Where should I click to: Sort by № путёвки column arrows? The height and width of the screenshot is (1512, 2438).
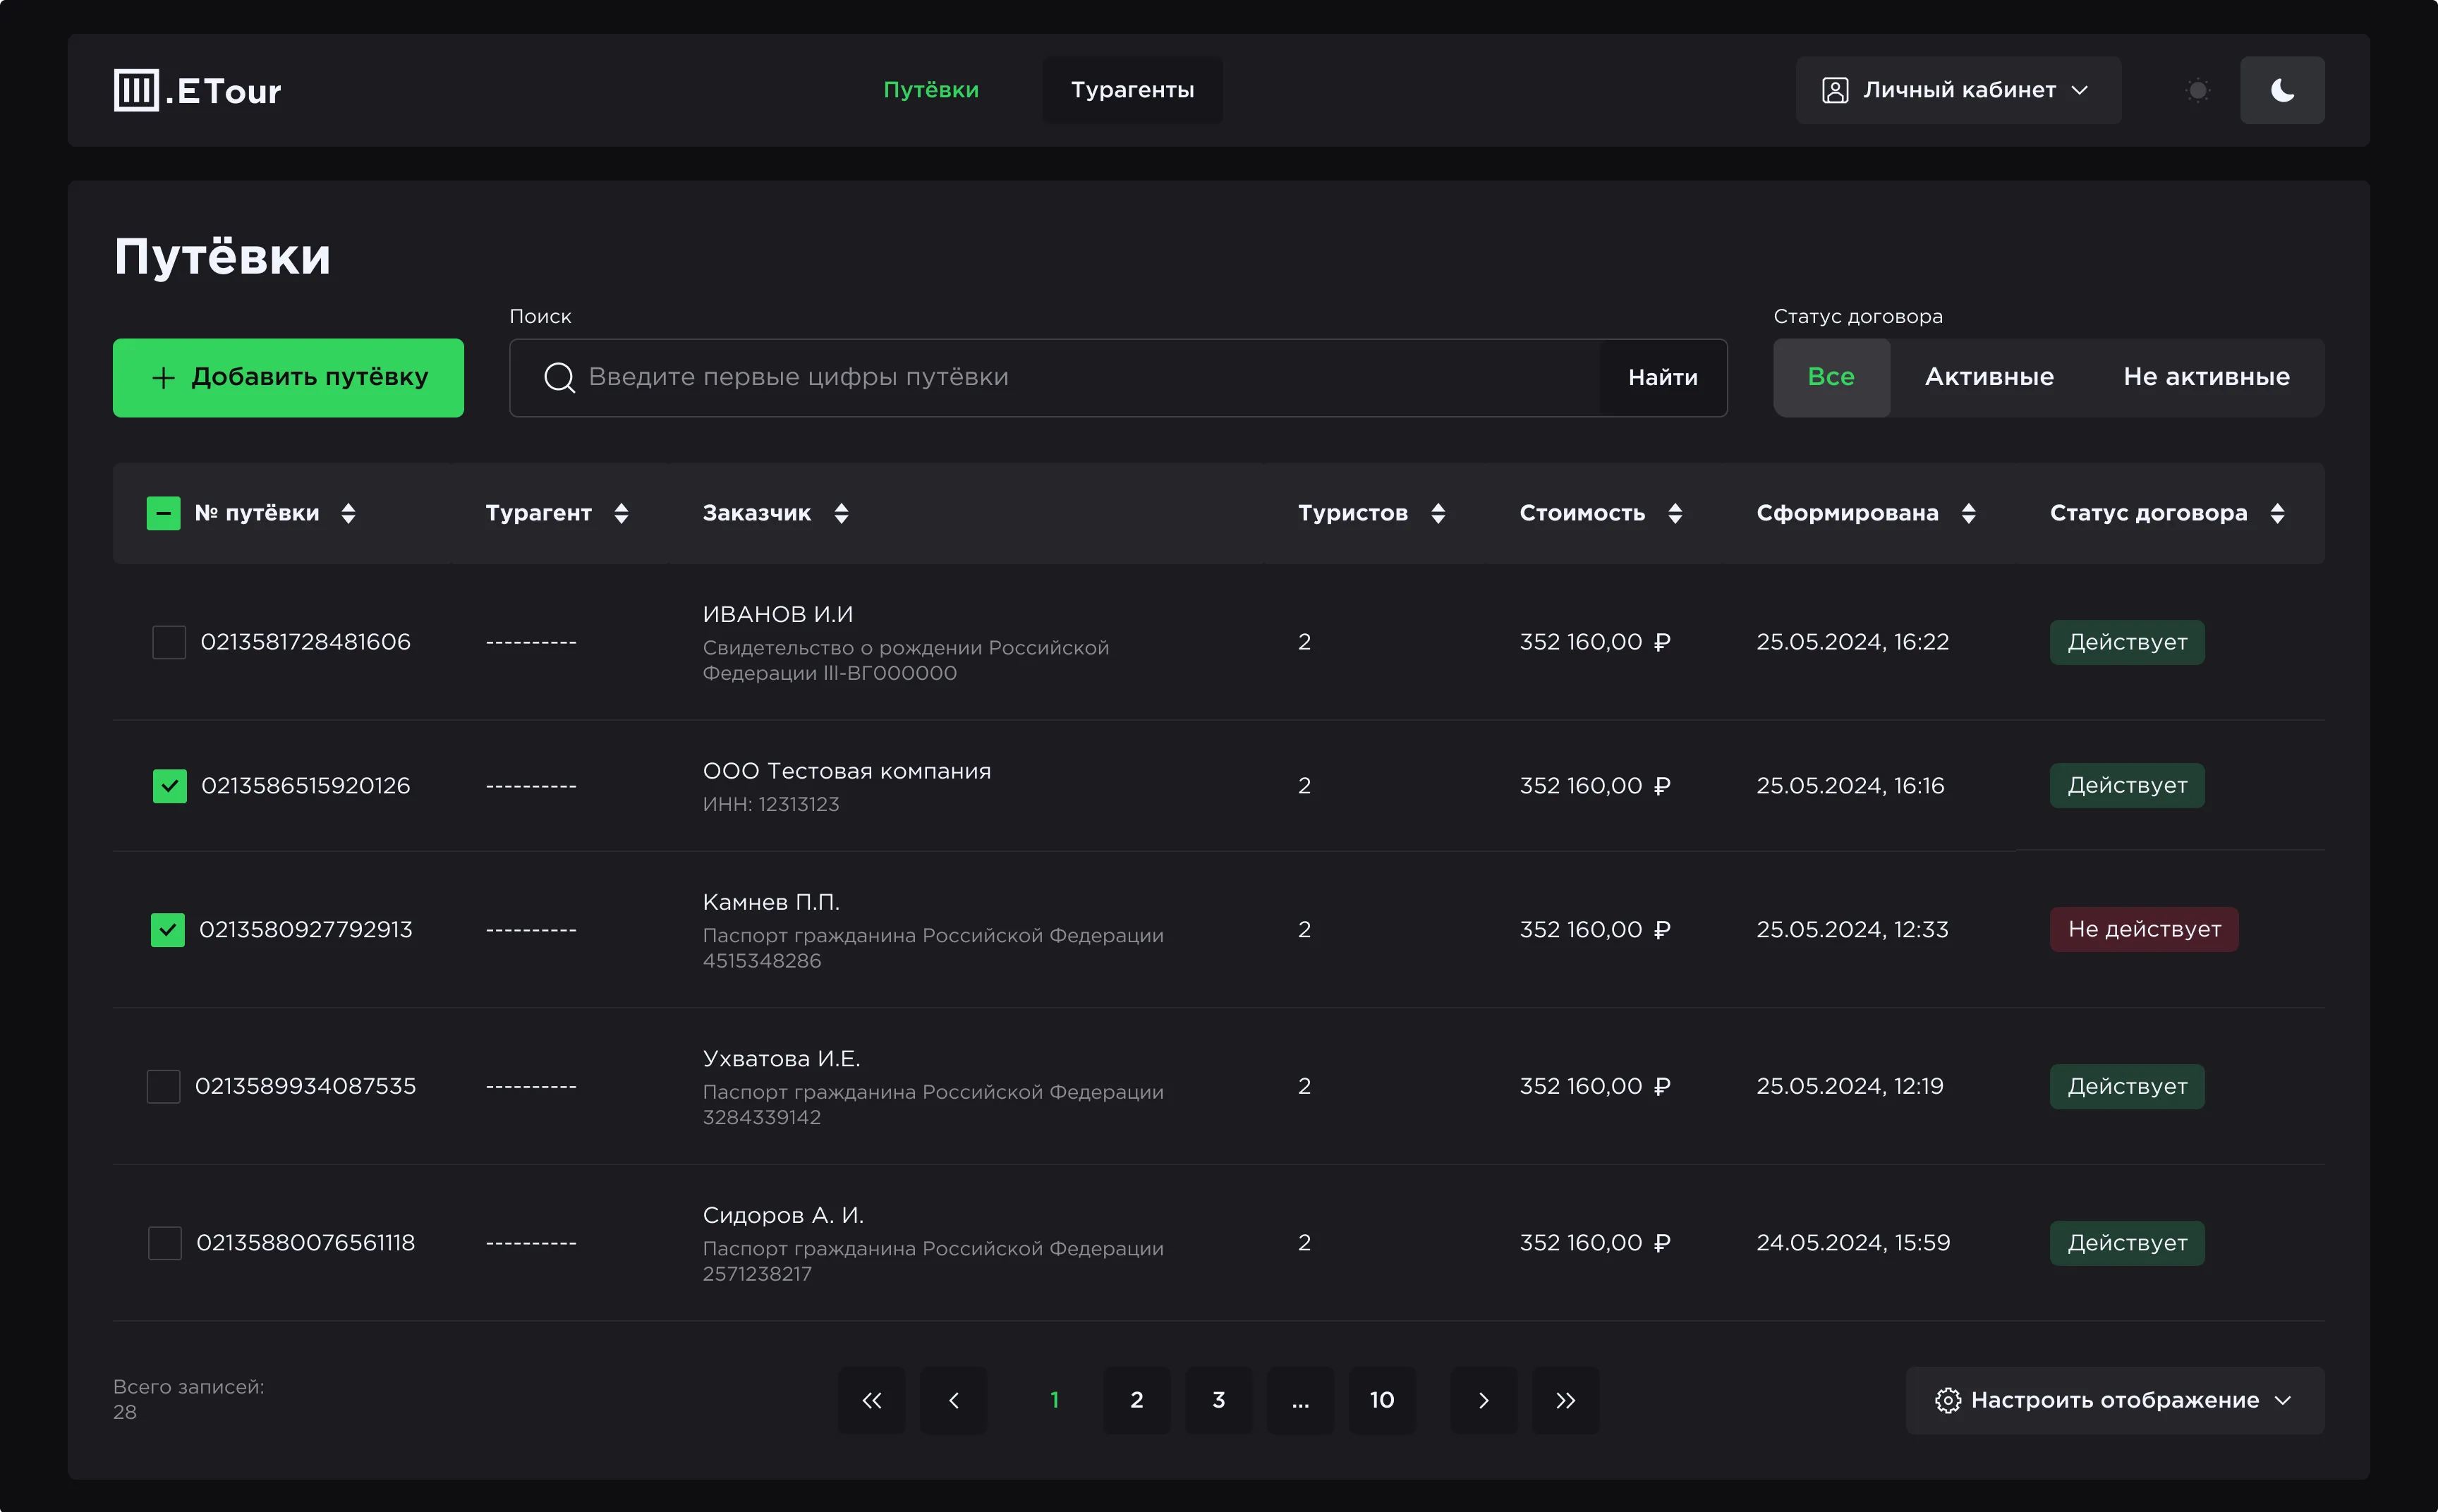(x=348, y=514)
